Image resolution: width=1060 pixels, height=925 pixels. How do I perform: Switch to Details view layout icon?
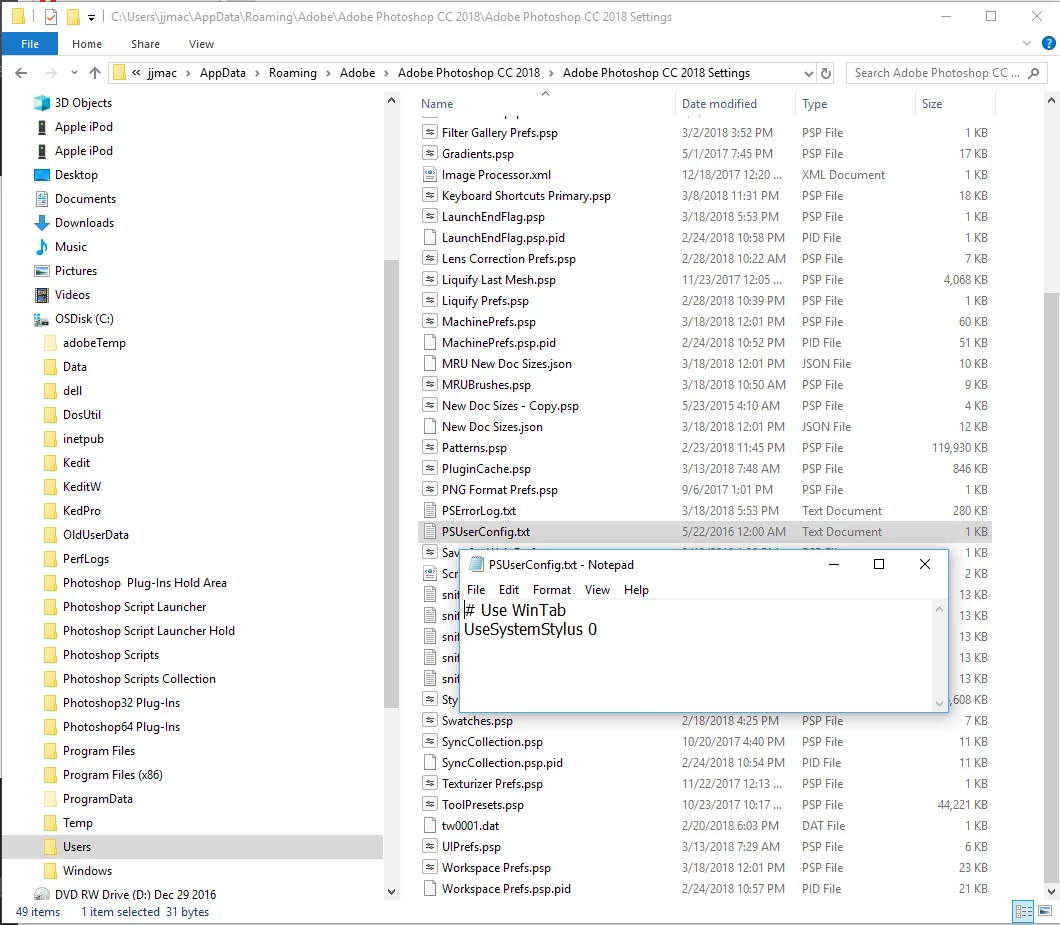(1023, 911)
